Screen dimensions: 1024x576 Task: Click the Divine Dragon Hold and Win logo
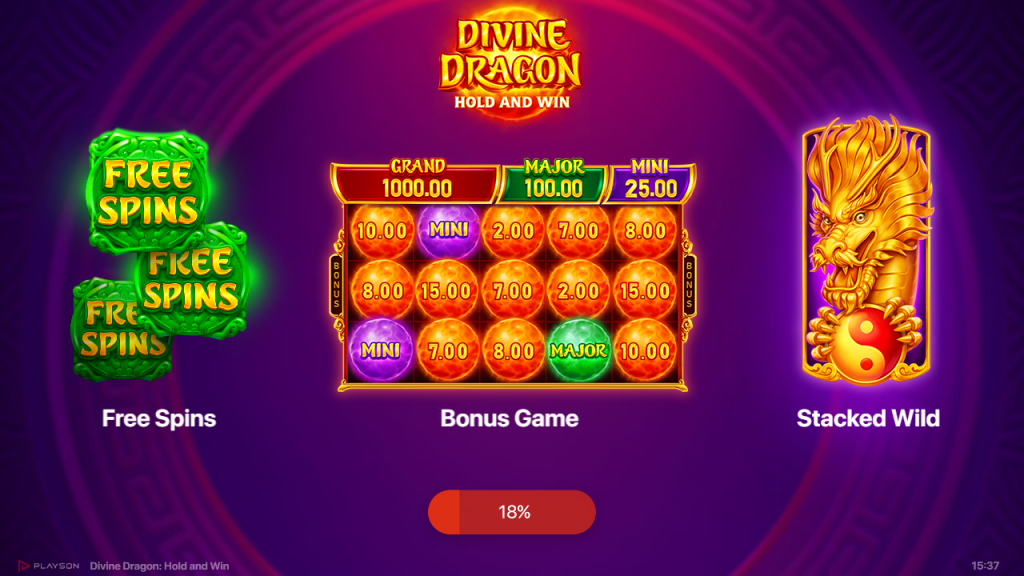point(511,63)
